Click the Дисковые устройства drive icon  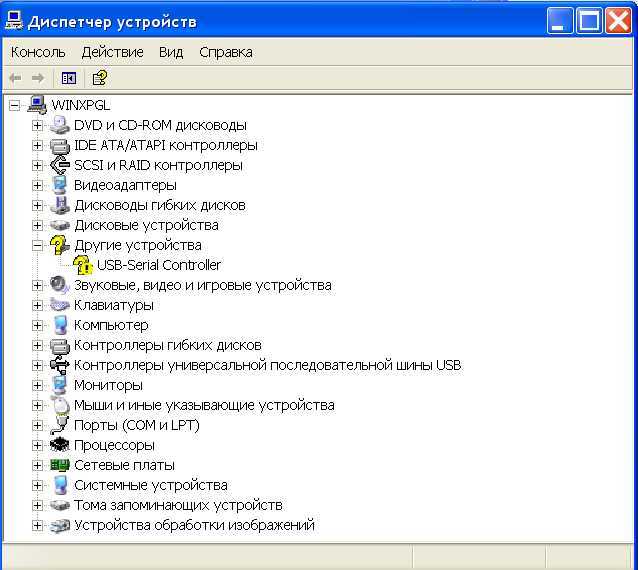coord(60,225)
